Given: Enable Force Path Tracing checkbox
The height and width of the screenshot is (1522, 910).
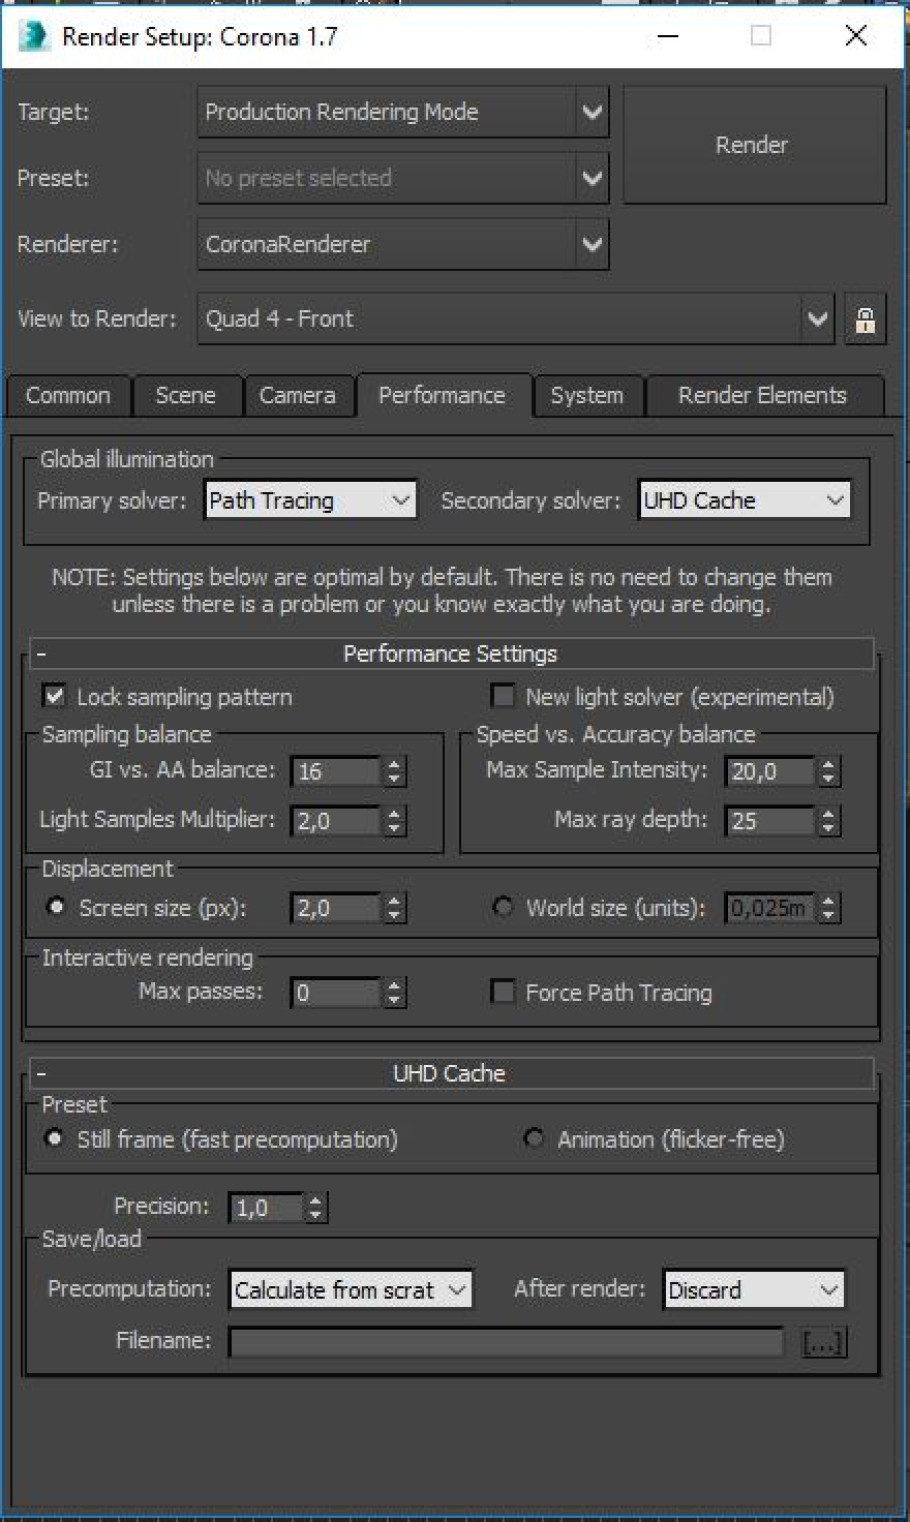Looking at the screenshot, I should pyautogui.click(x=503, y=992).
